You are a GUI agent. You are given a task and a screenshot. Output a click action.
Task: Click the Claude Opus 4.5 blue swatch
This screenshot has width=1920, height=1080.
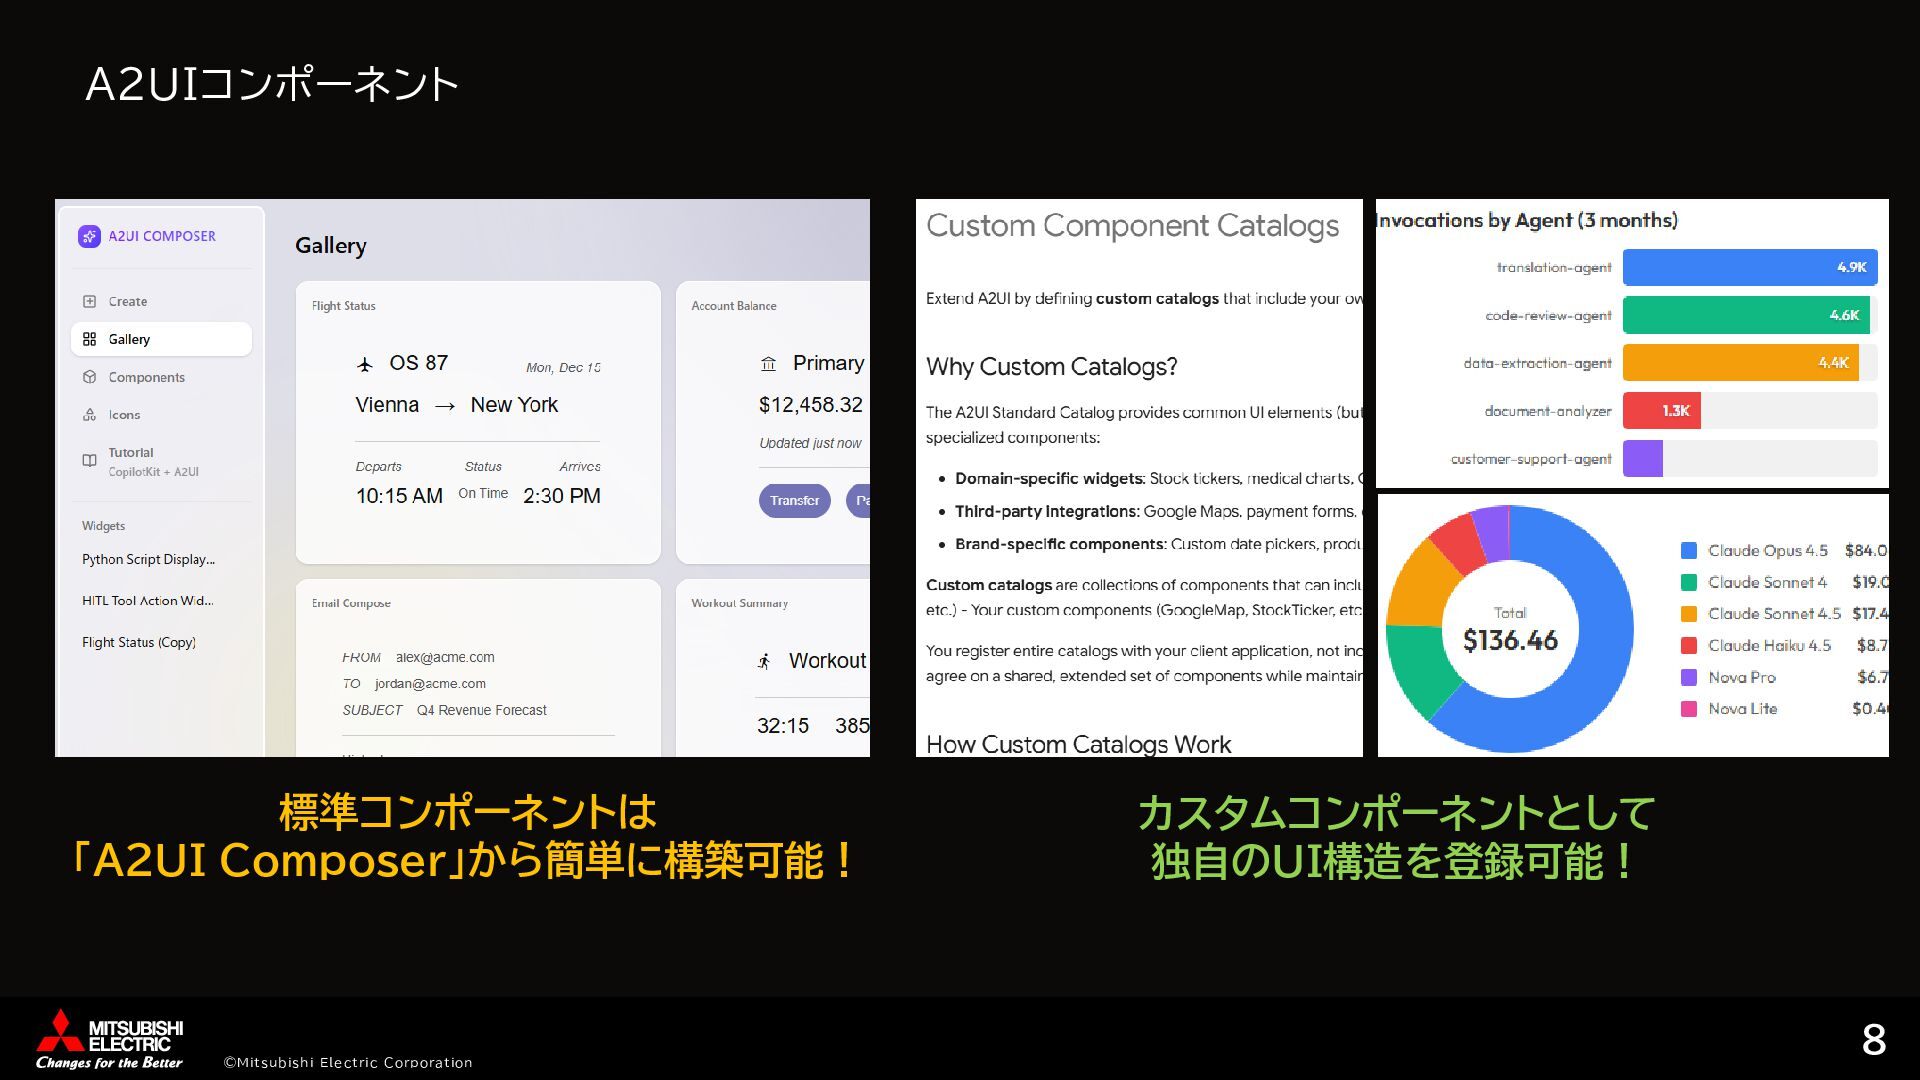pos(1689,551)
